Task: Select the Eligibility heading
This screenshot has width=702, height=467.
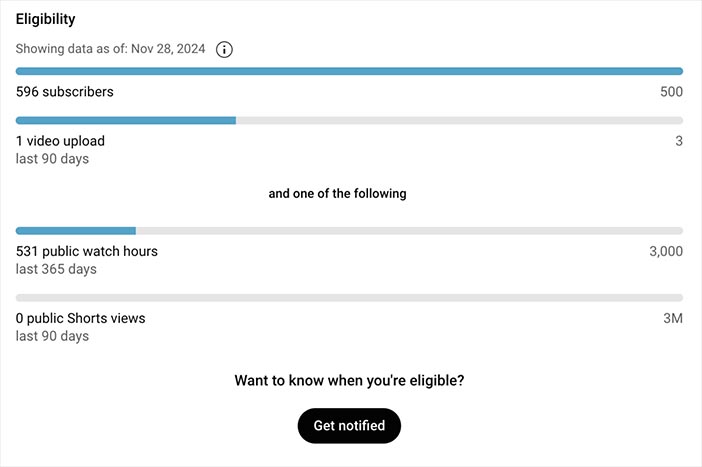Action: pos(46,19)
